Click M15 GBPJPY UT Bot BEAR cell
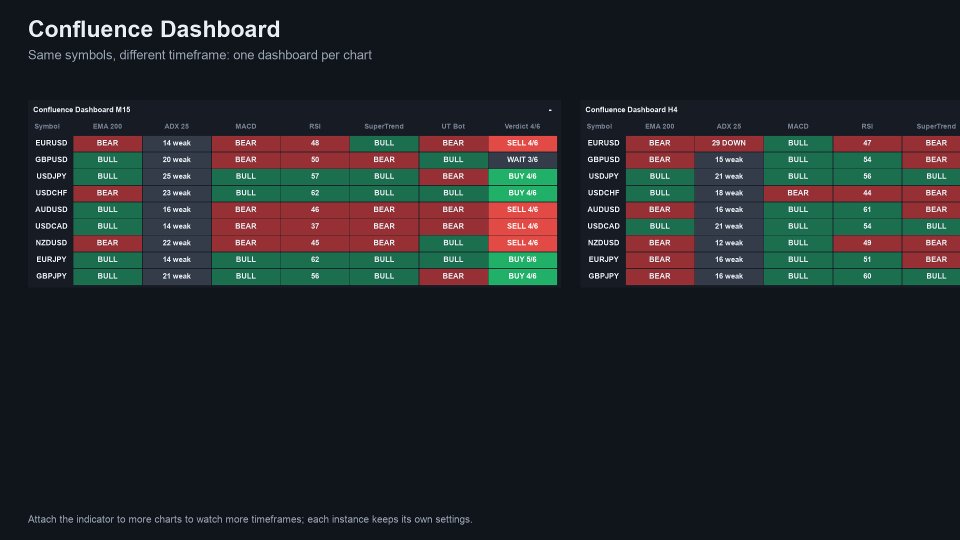 coord(453,276)
